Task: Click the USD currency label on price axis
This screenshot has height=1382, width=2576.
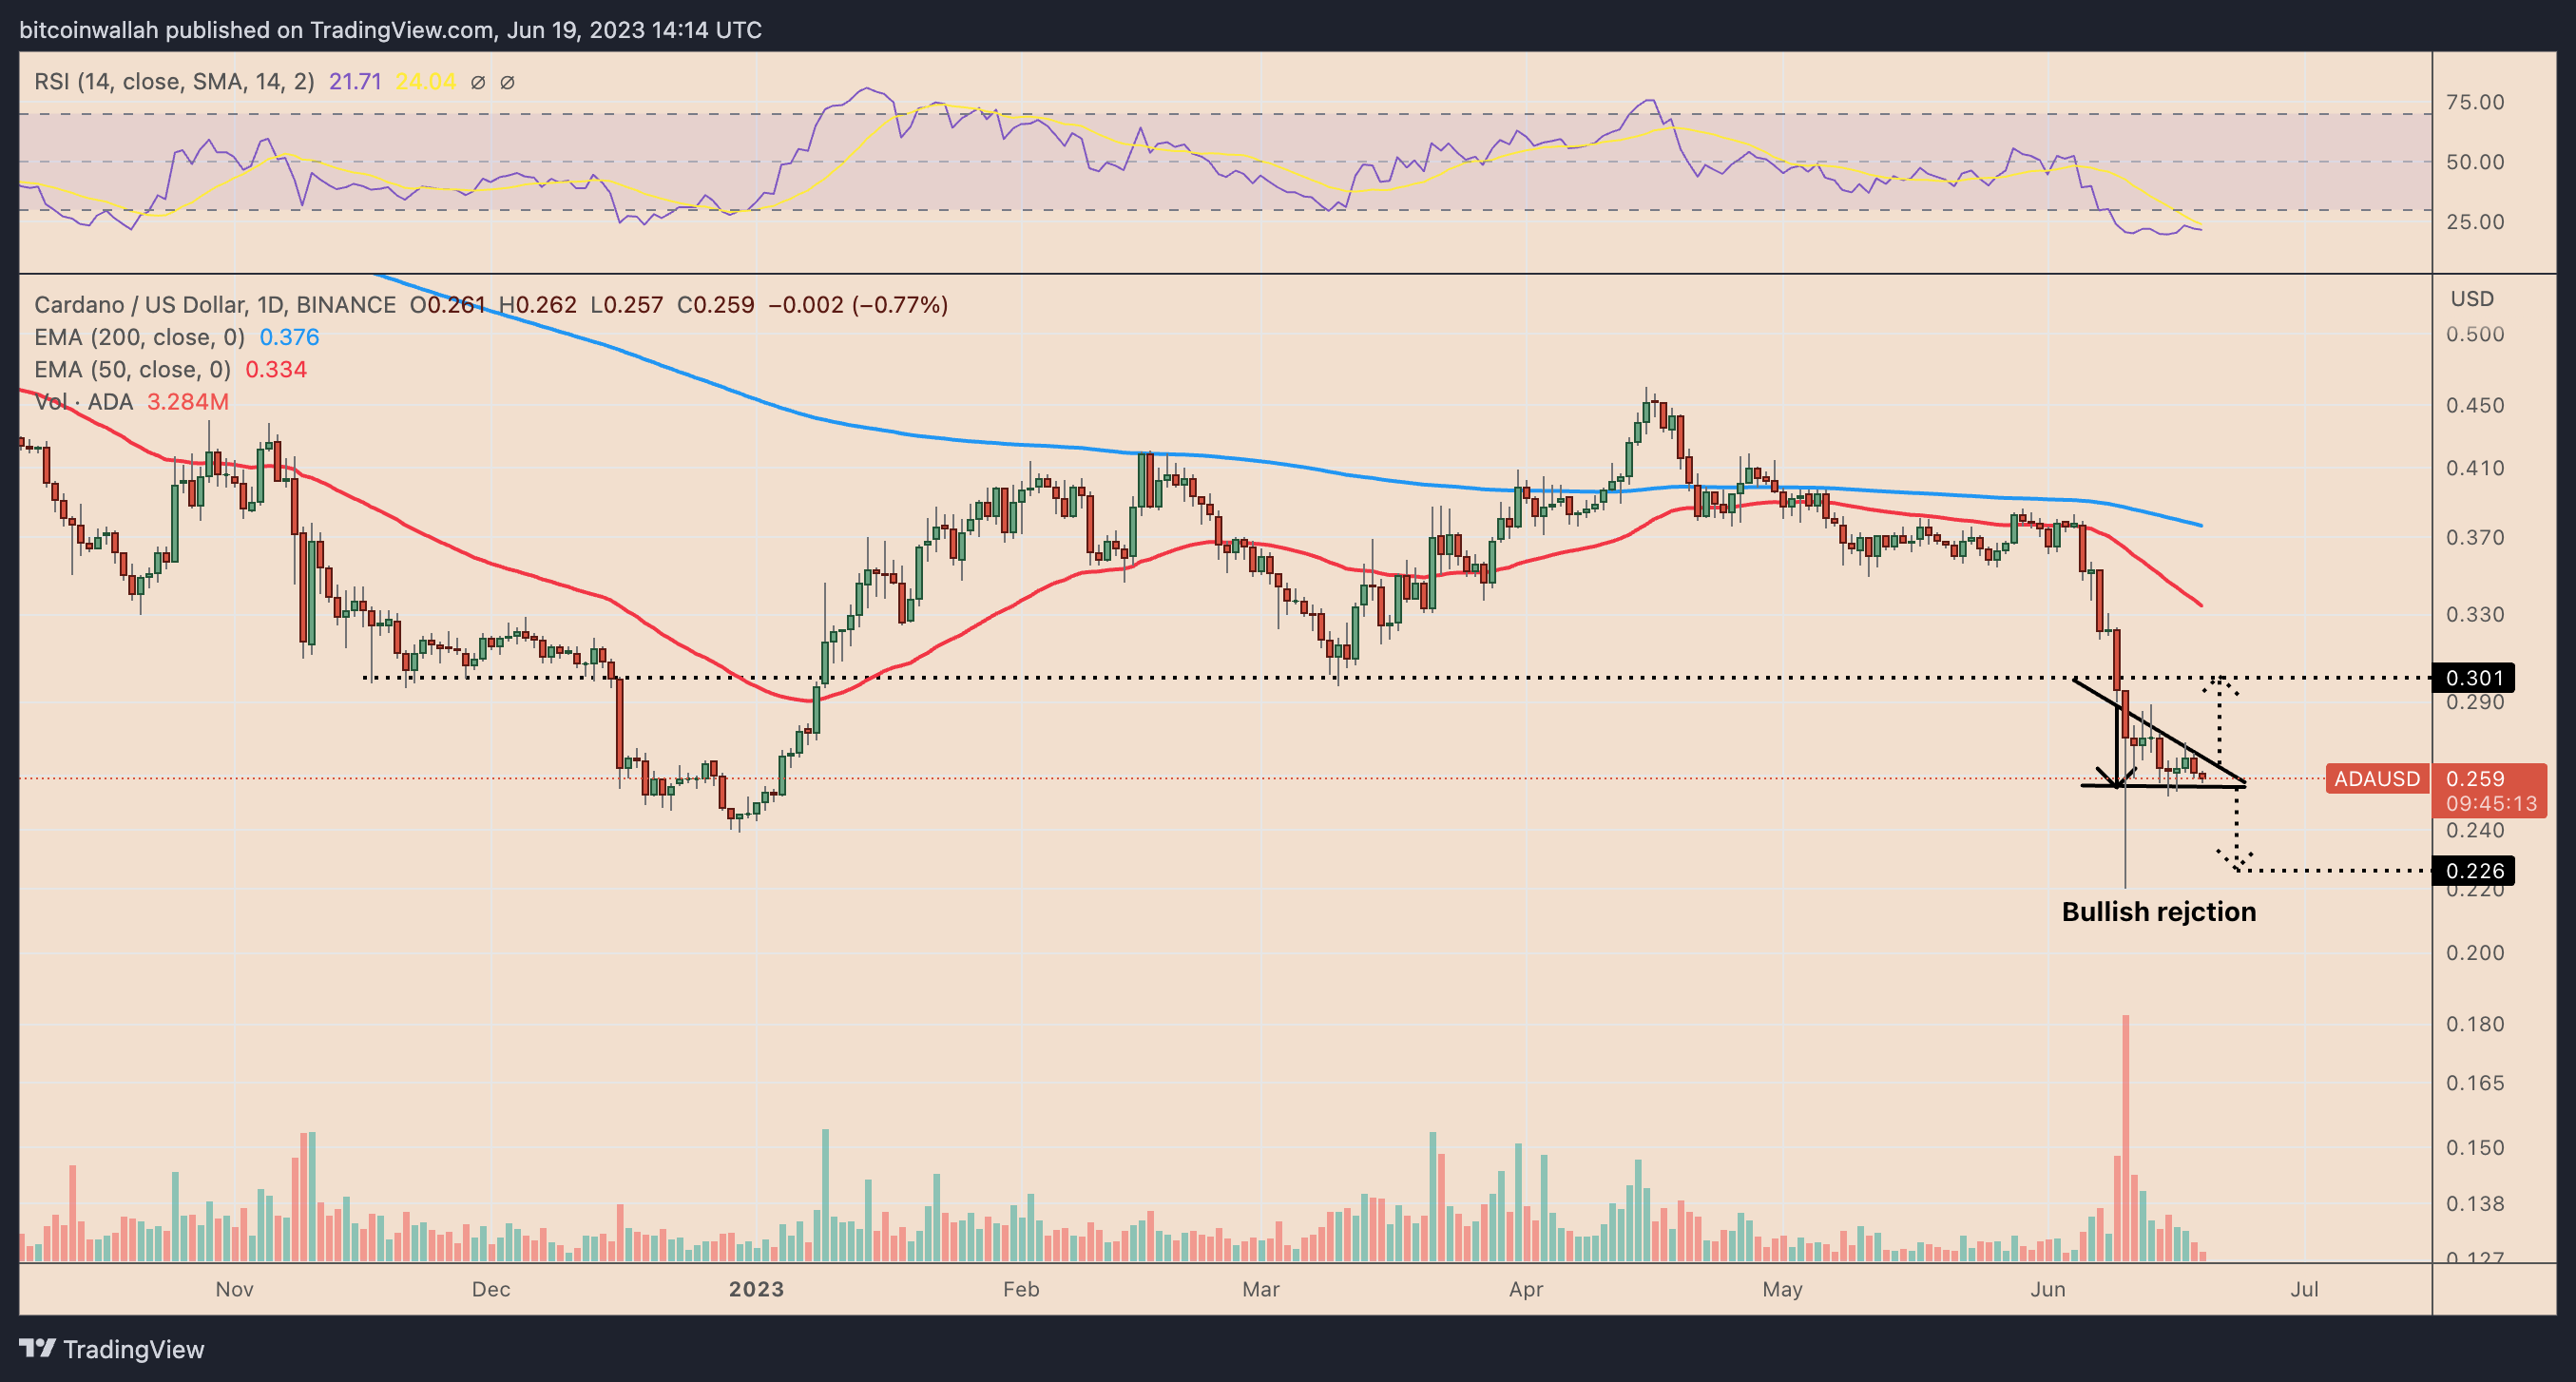Action: [x=2471, y=298]
